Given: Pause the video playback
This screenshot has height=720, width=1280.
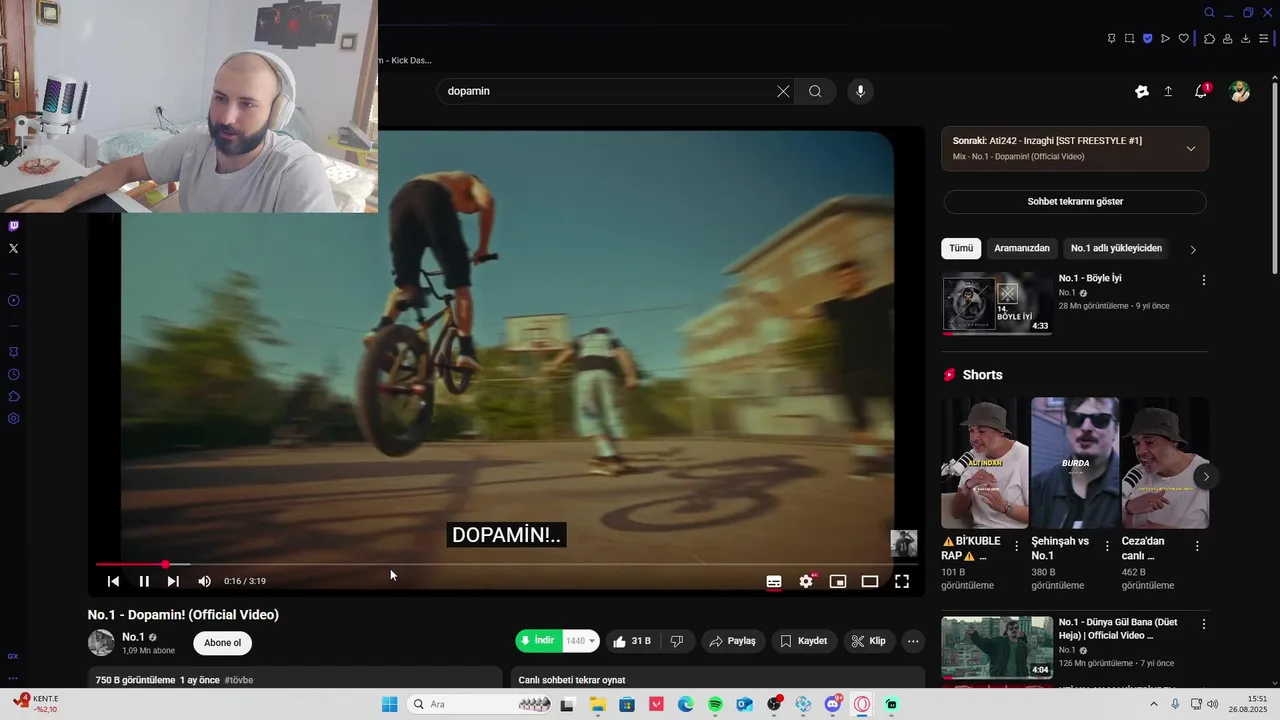Looking at the screenshot, I should 144,581.
